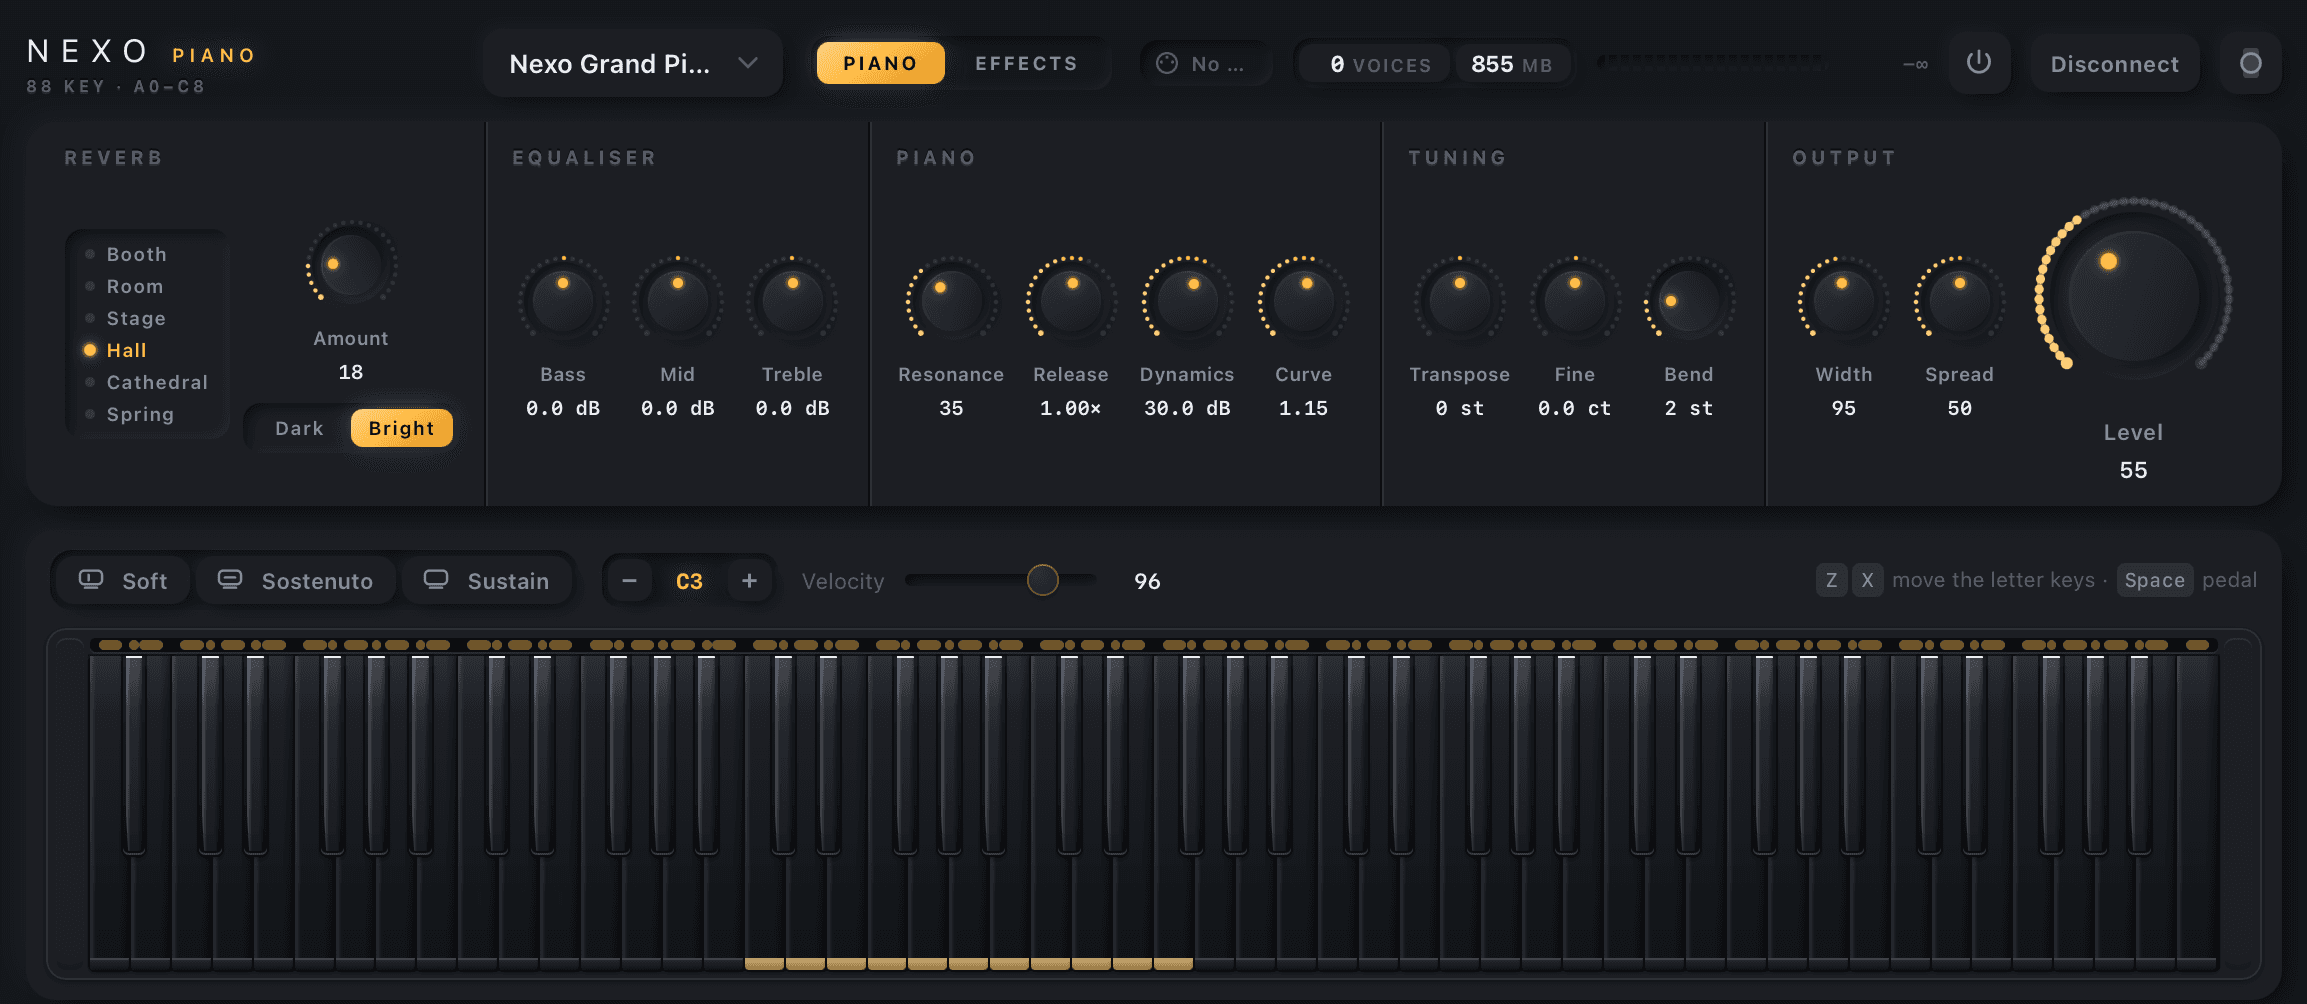Screen dimensions: 2307x1004
Task: Open the Nexo Grand Piano preset dropdown
Action: (x=632, y=64)
